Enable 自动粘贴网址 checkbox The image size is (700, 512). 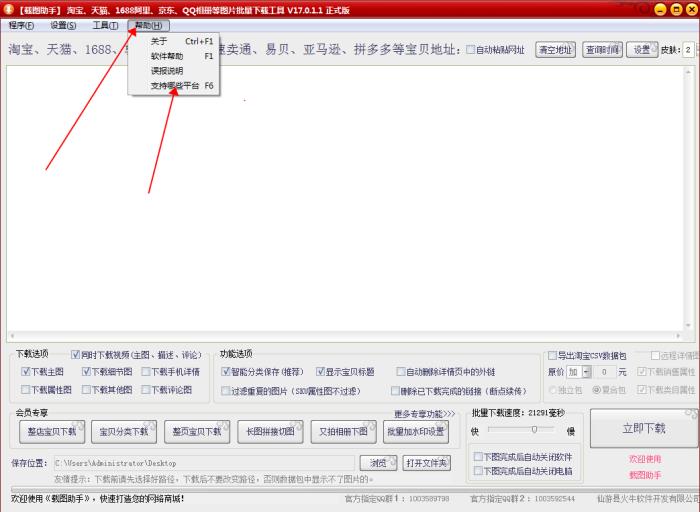[471, 50]
